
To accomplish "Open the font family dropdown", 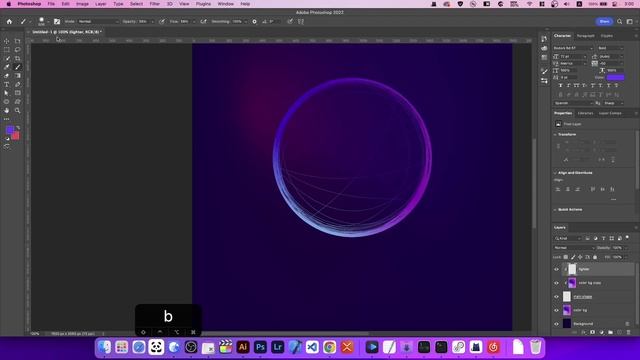I will point(573,48).
